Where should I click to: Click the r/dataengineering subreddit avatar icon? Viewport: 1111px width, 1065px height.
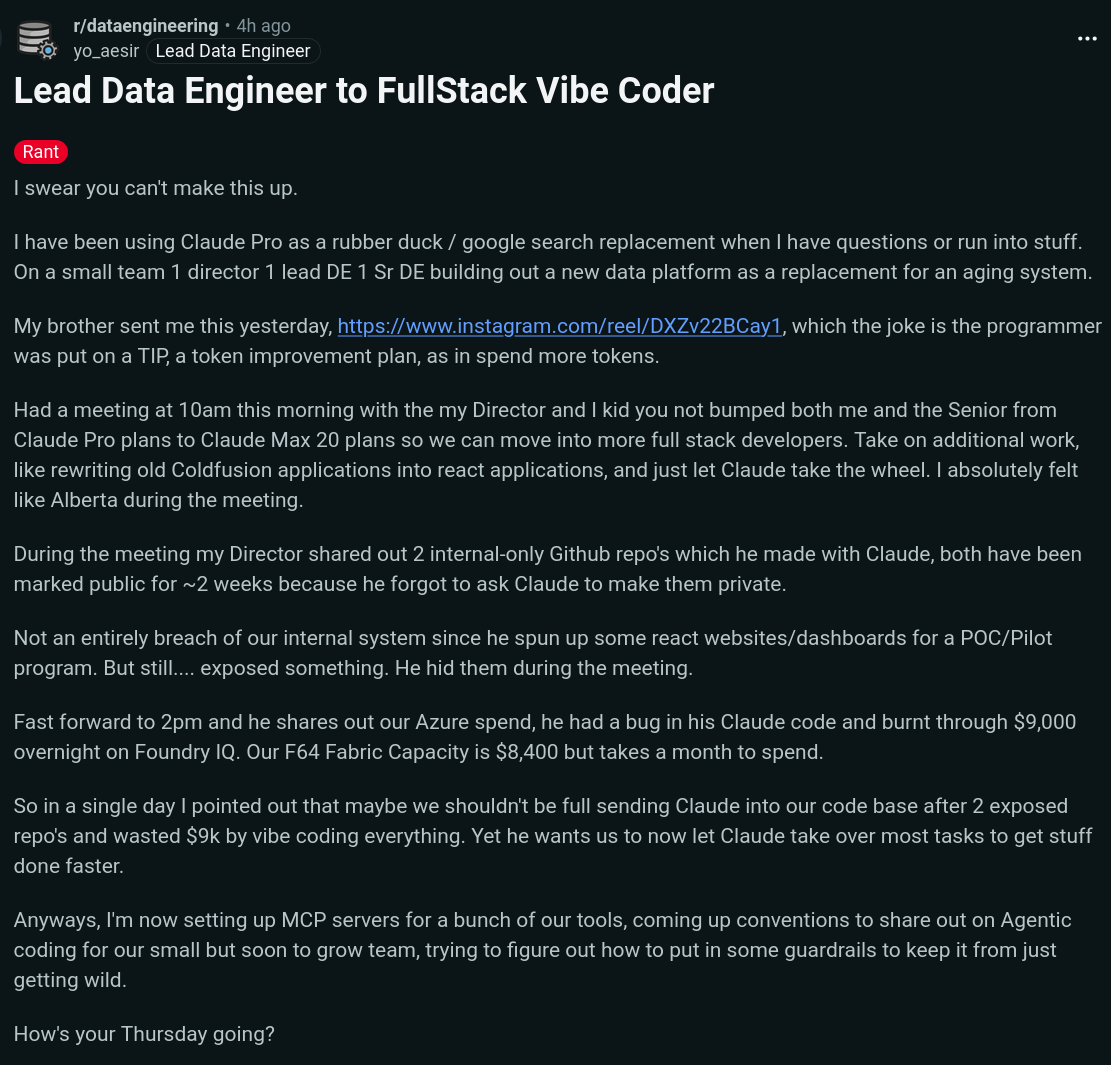point(36,38)
